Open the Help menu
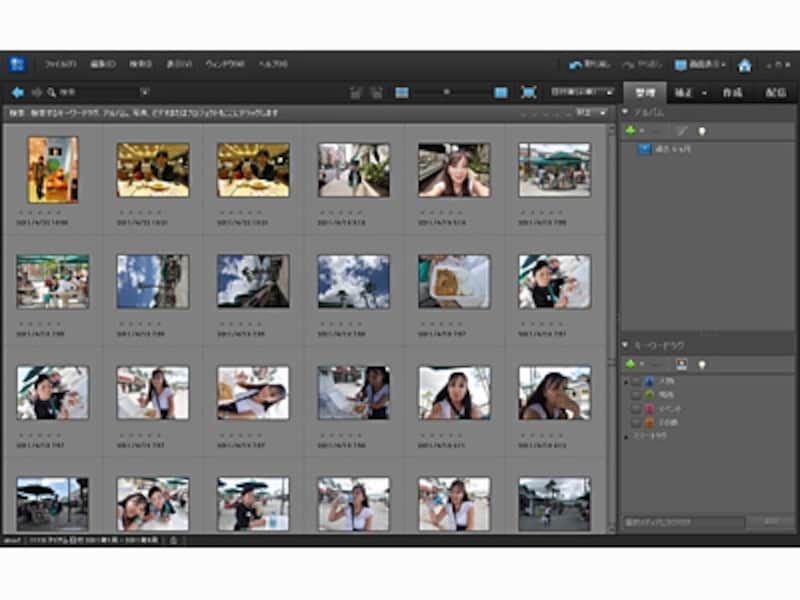The image size is (800, 600). click(273, 64)
